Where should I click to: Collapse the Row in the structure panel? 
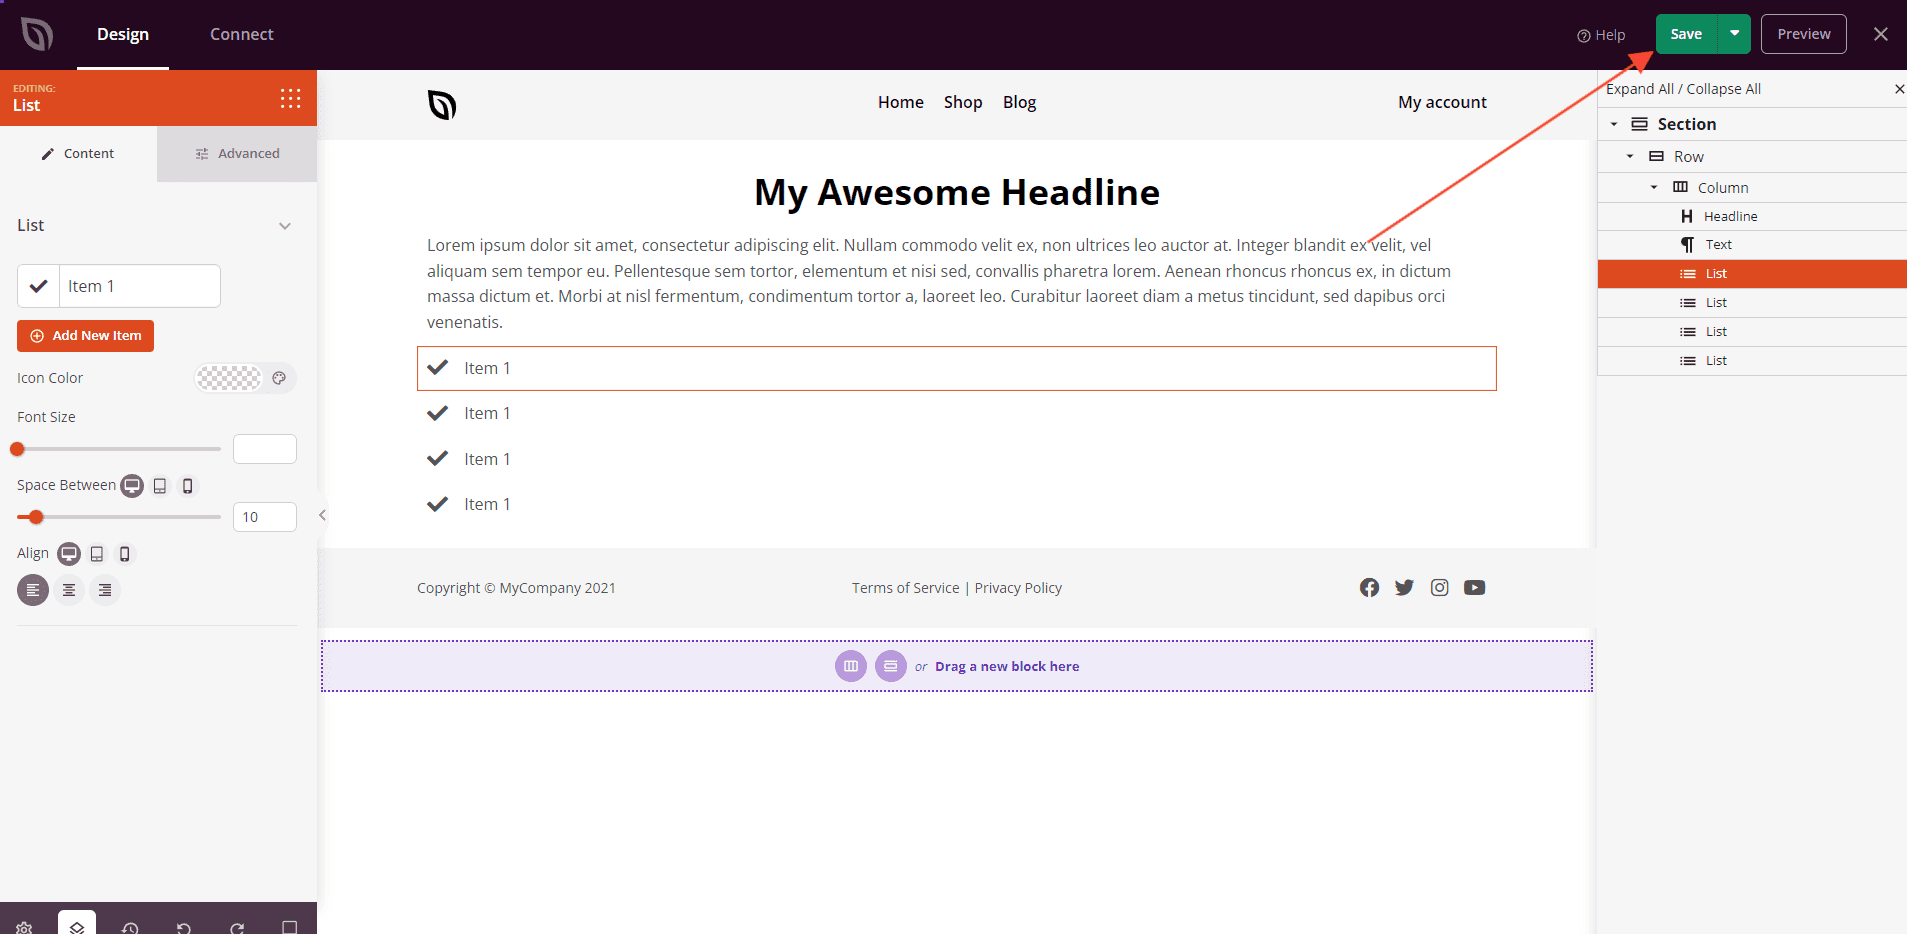click(1632, 156)
